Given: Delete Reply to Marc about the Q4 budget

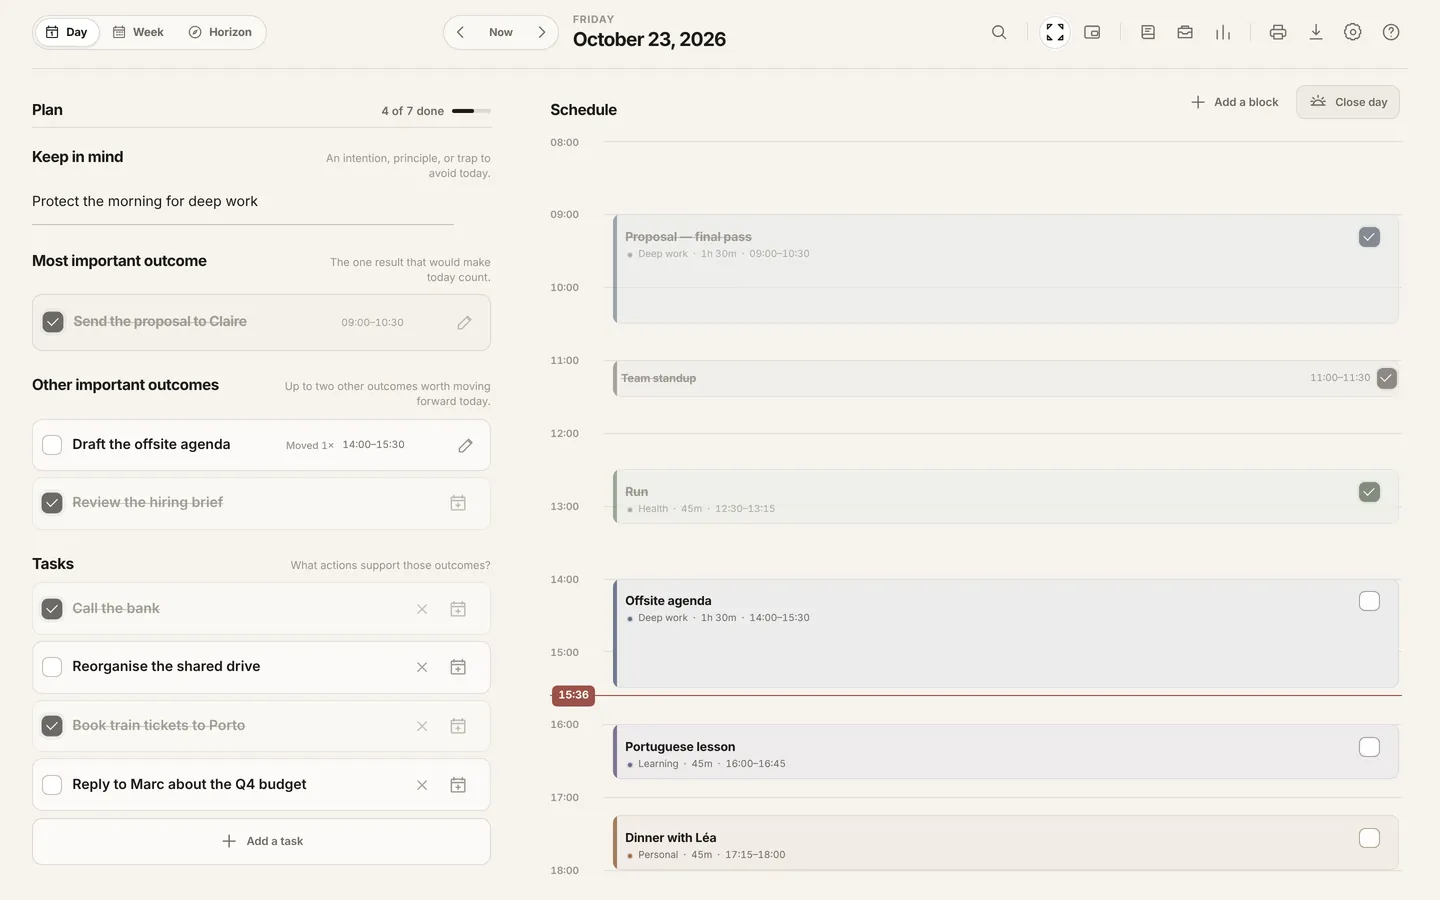Looking at the screenshot, I should 422,785.
